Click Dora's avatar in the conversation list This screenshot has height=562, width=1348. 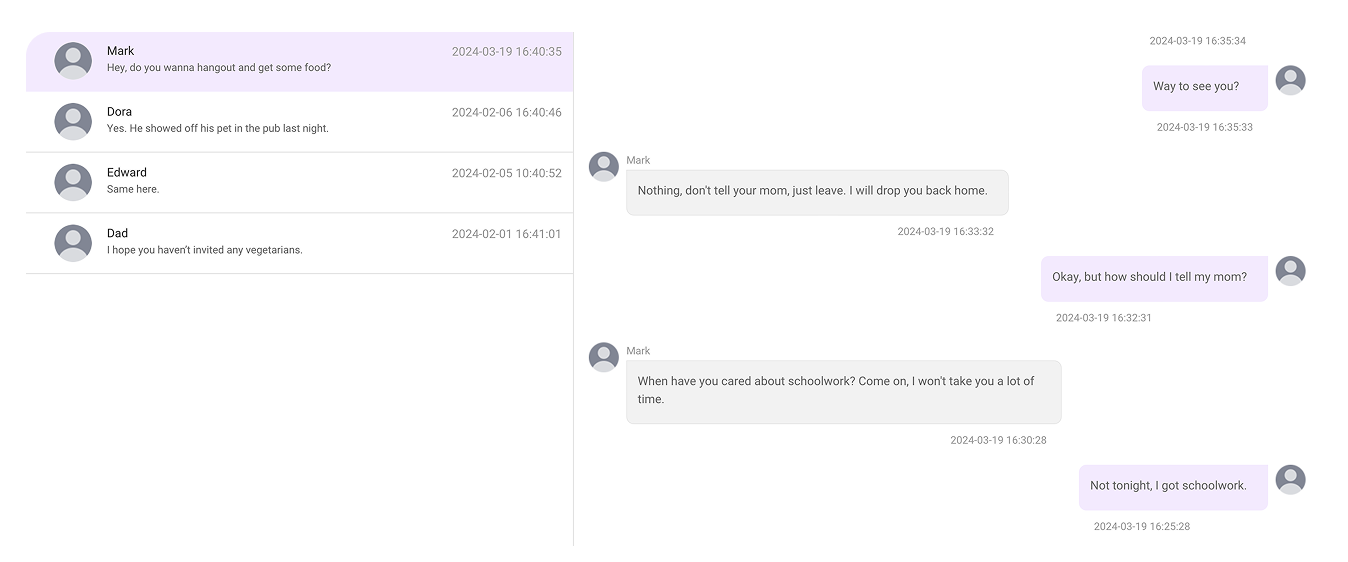click(73, 122)
